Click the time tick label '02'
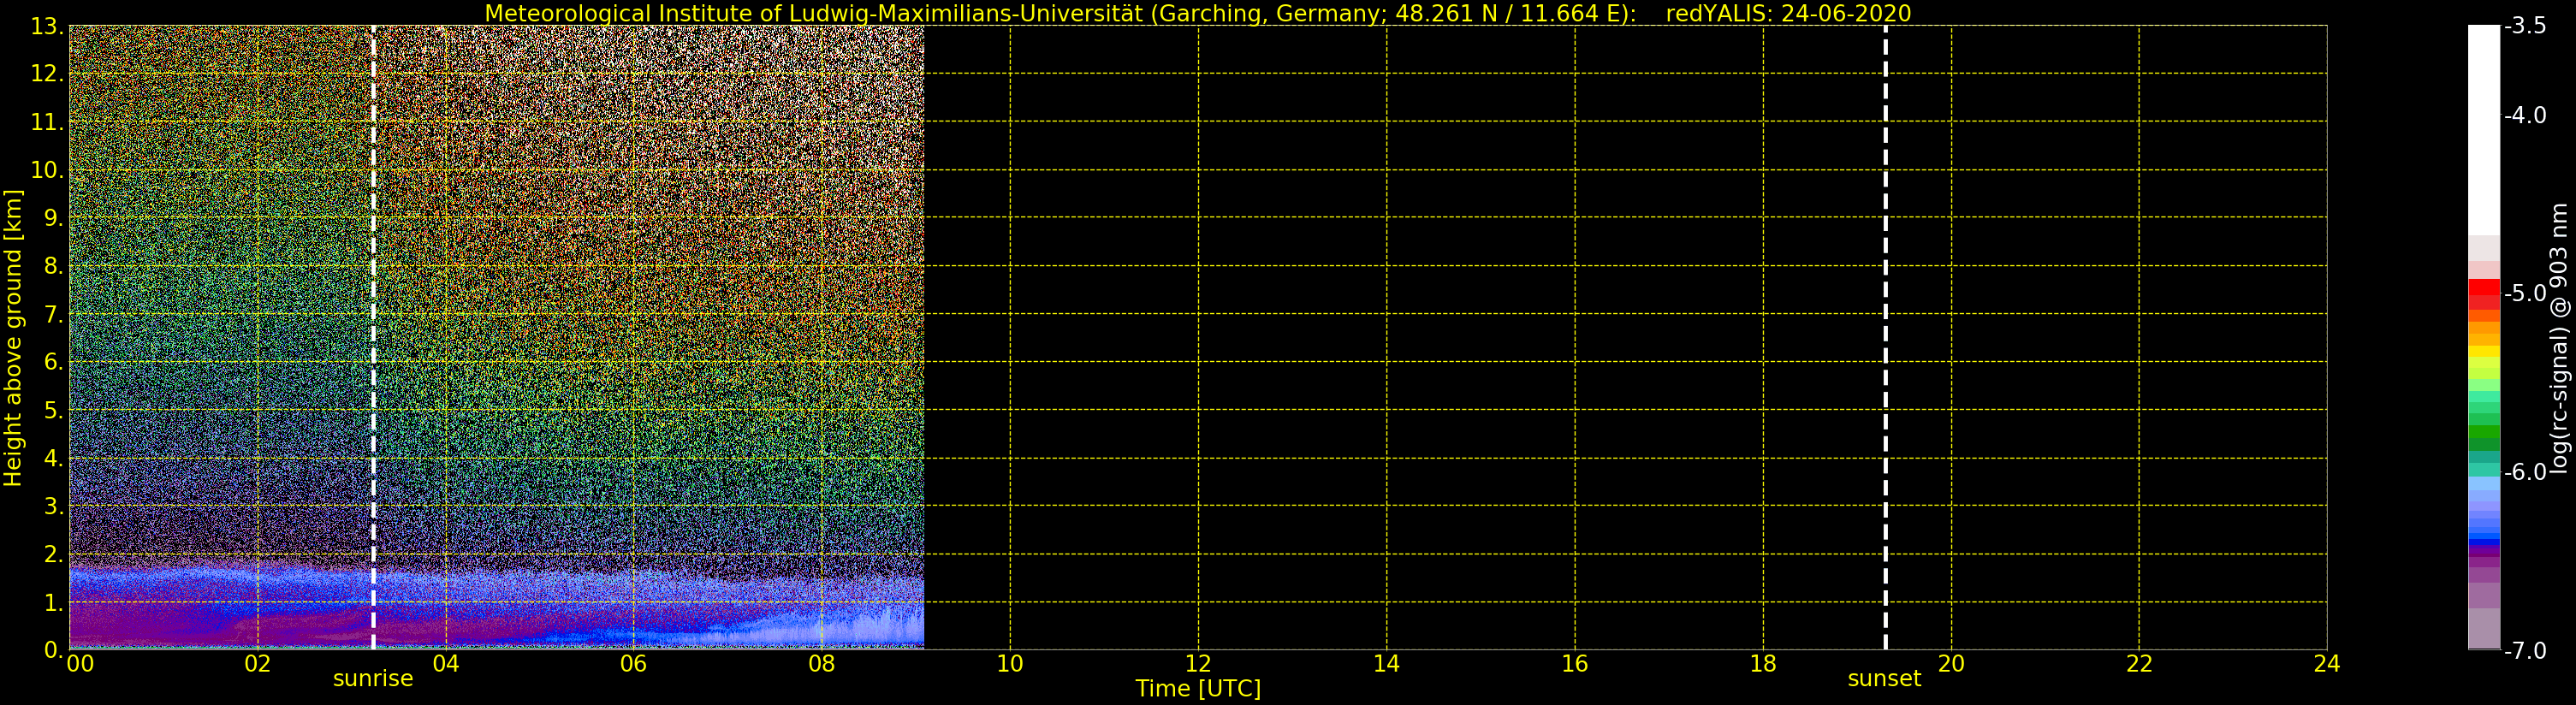 257,664
